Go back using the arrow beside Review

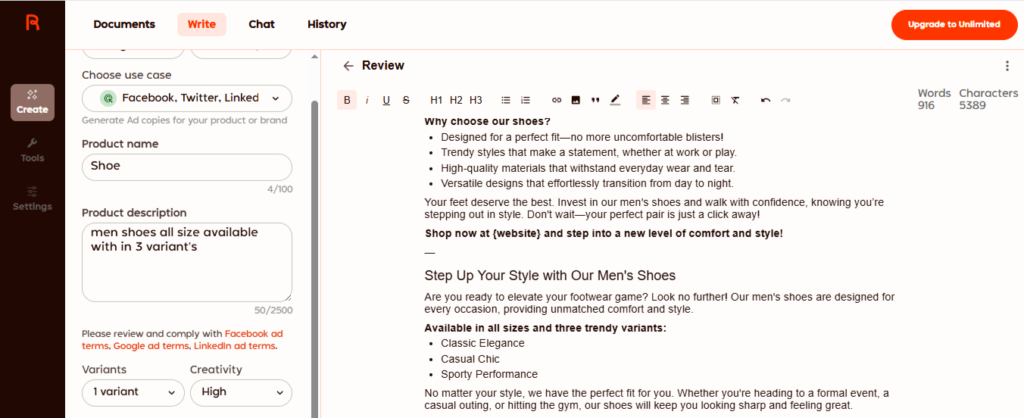(x=348, y=66)
